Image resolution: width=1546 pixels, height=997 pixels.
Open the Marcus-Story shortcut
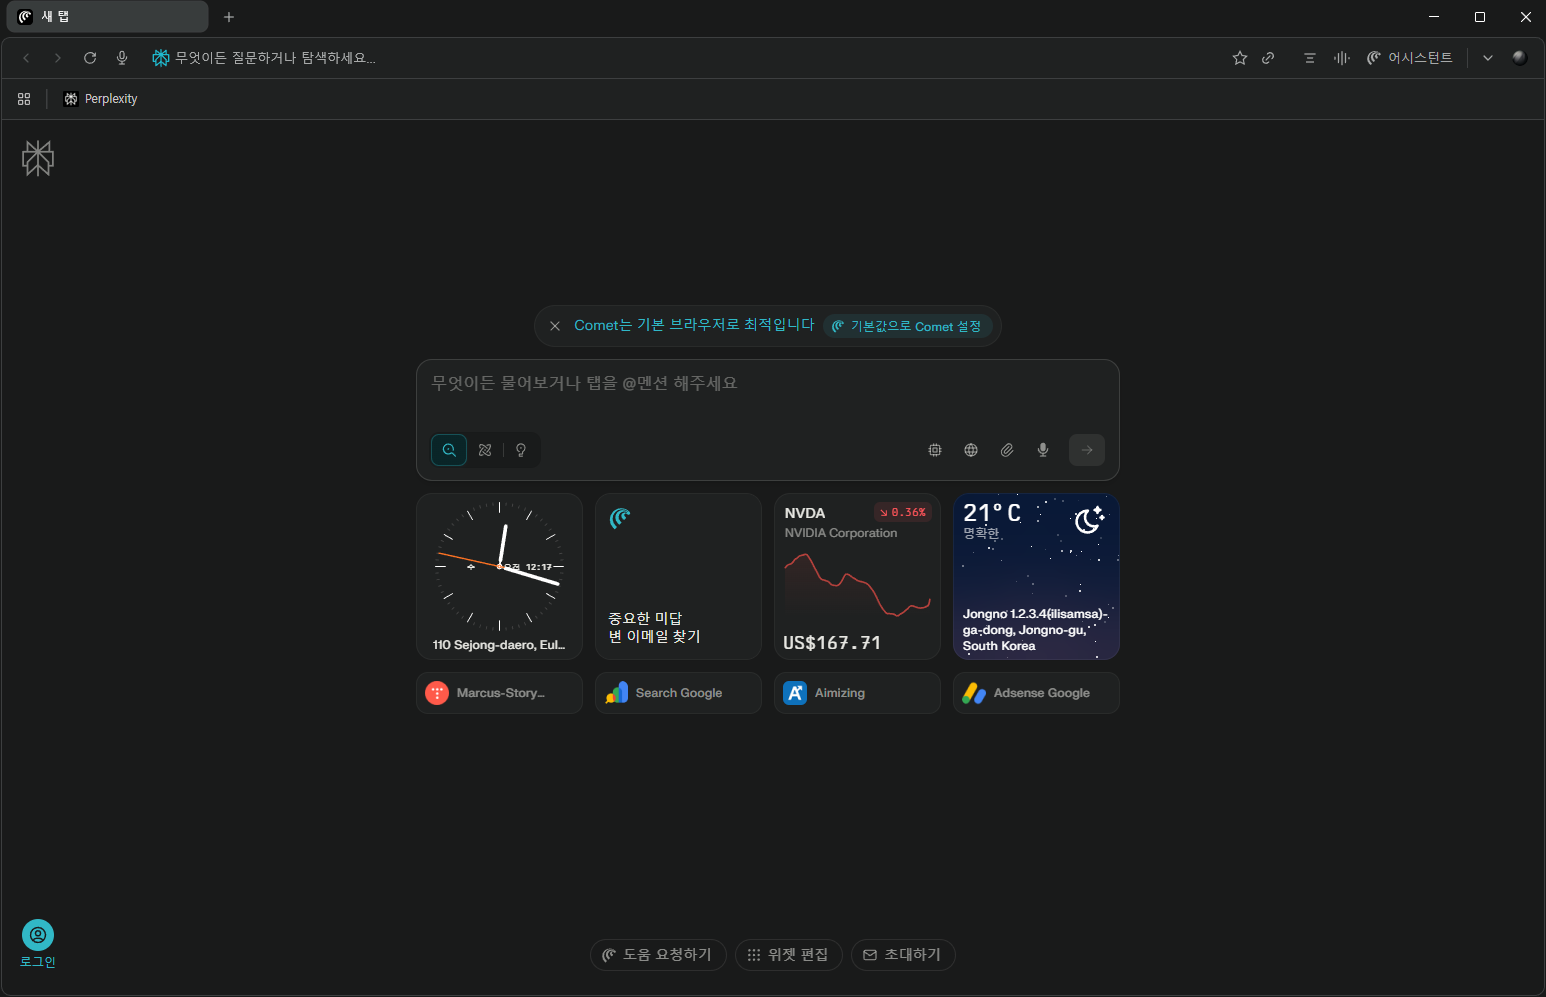click(499, 693)
